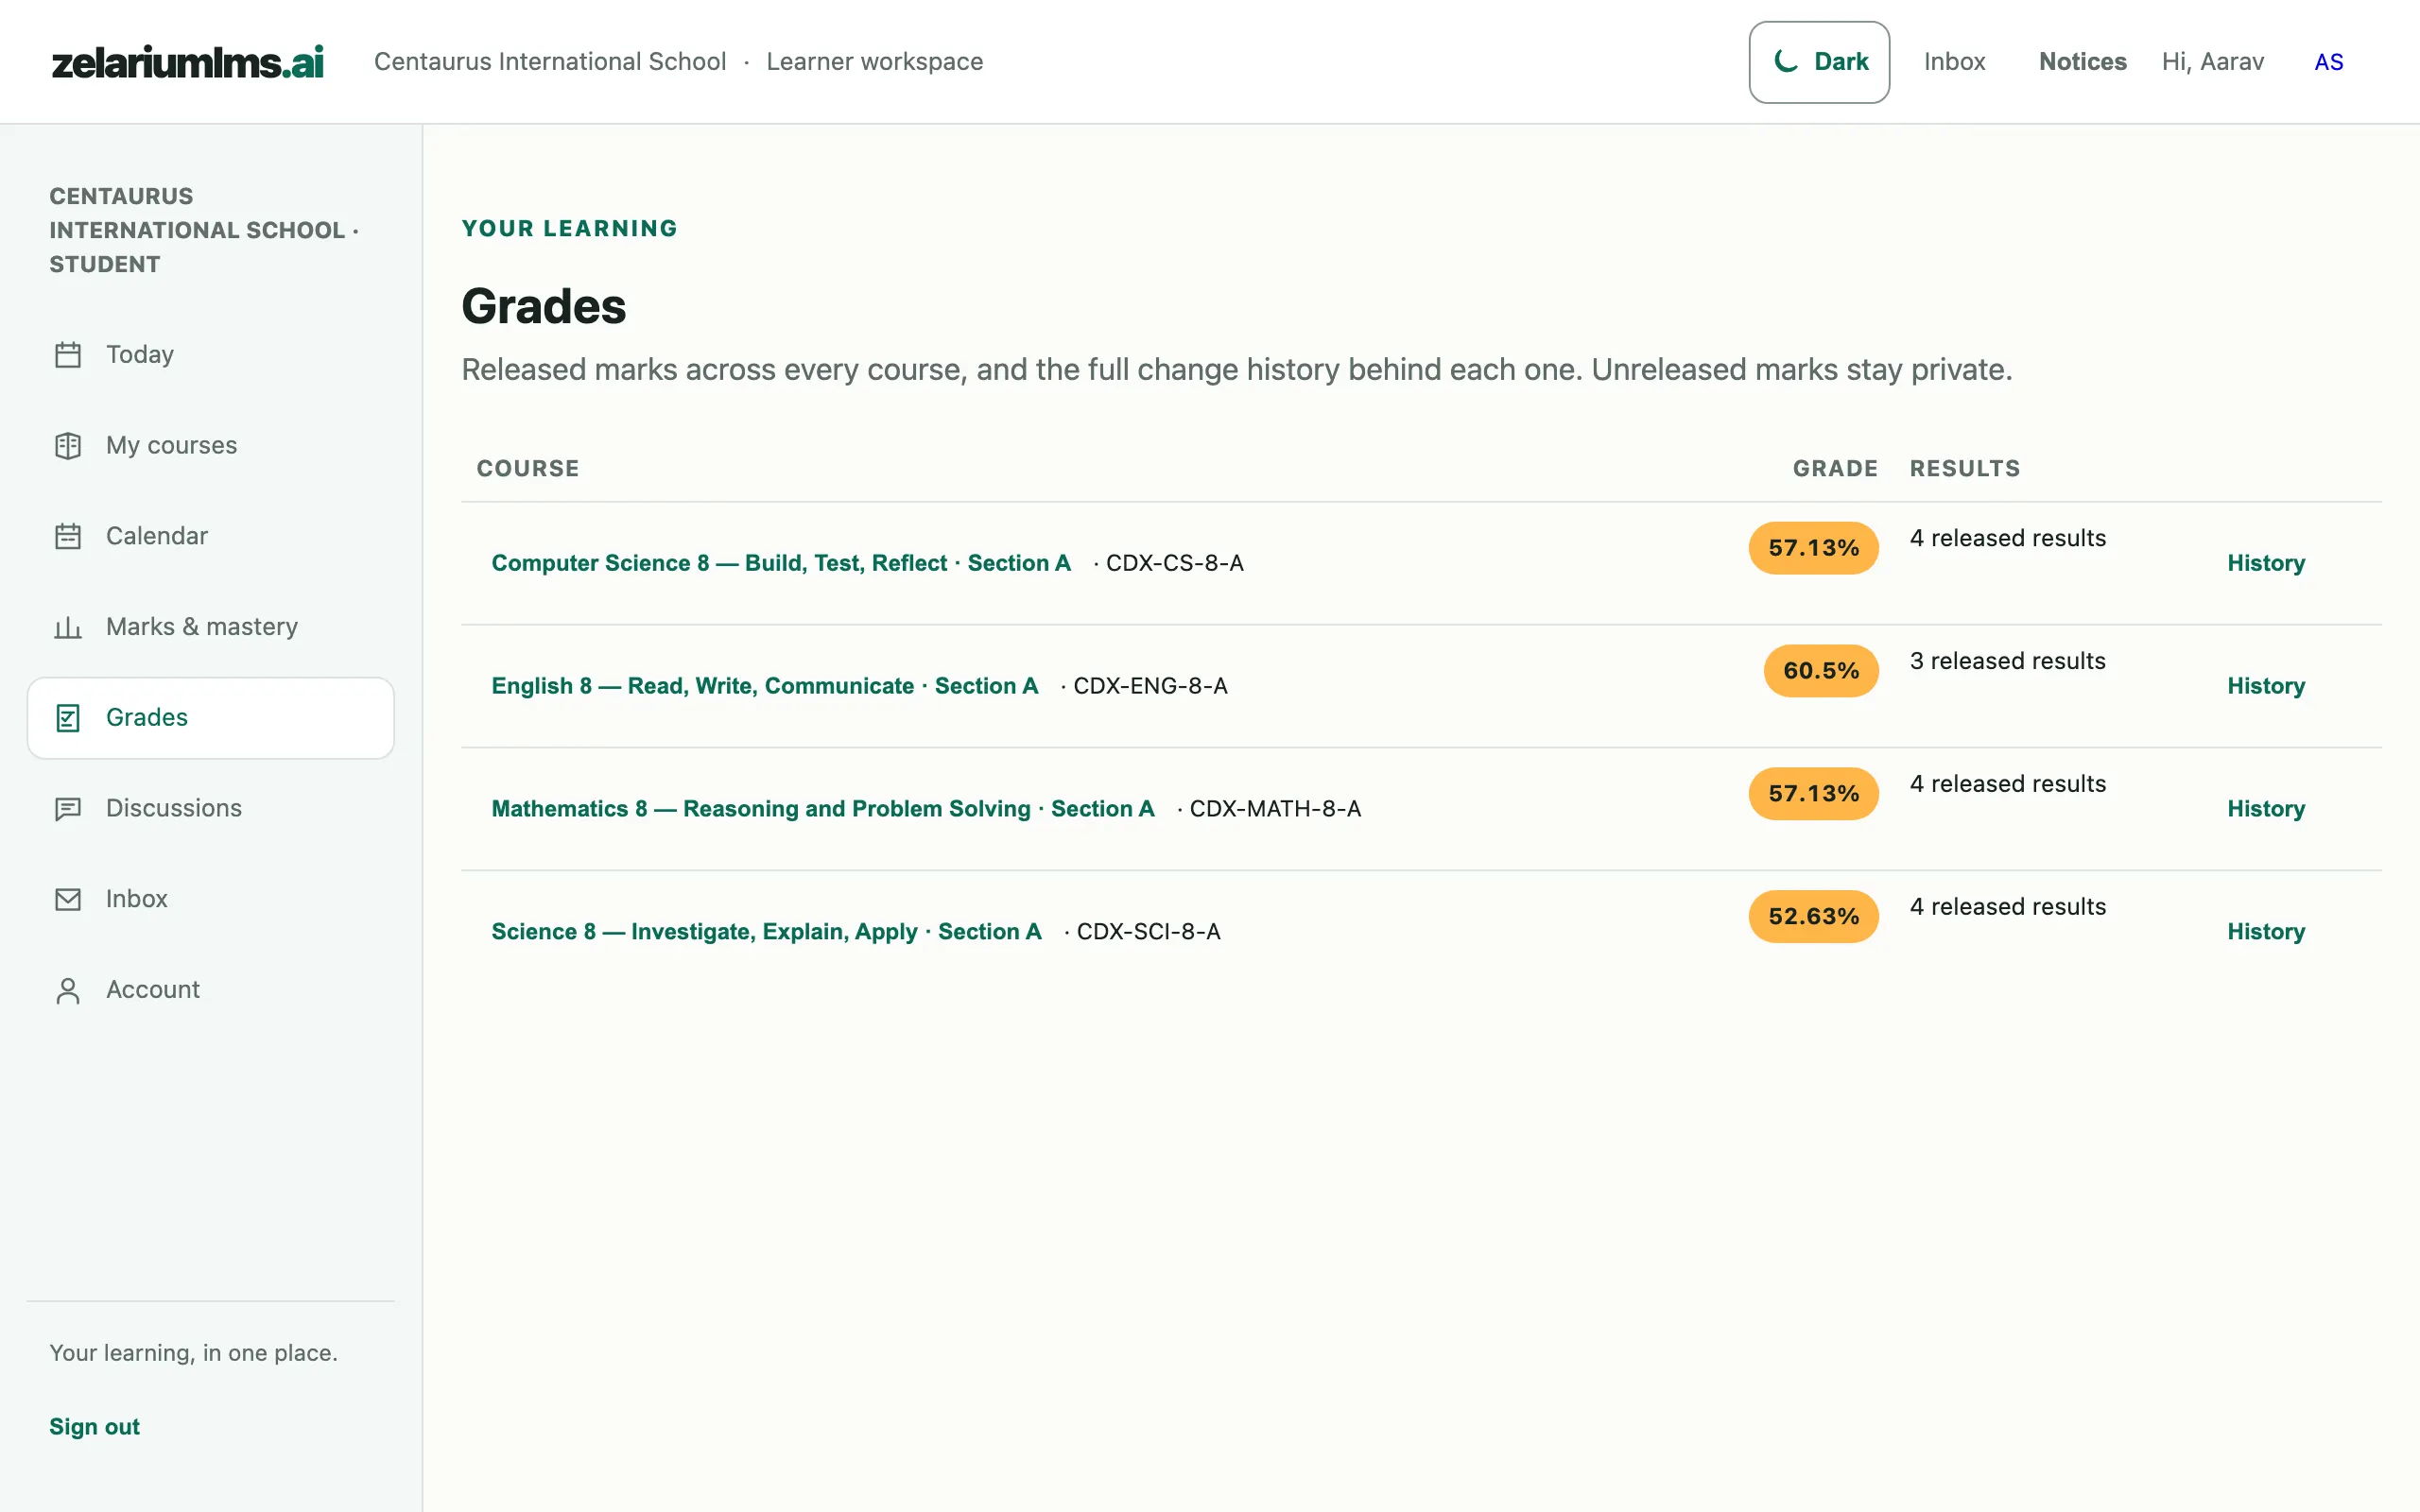Click "4 released results" in Science row
Viewport: 2420px width, 1512px height.
tap(2007, 907)
